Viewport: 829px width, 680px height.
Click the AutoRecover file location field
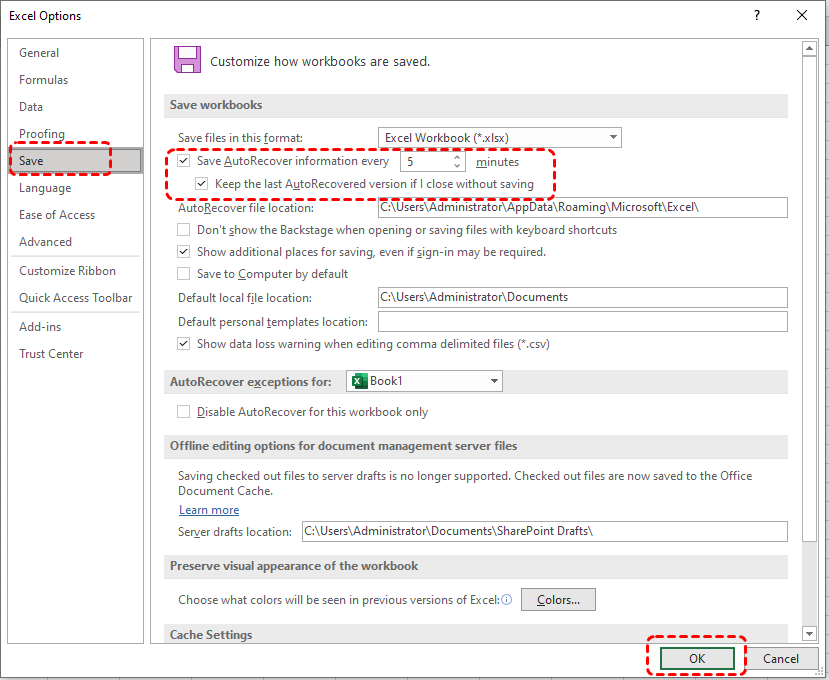[x=582, y=208]
